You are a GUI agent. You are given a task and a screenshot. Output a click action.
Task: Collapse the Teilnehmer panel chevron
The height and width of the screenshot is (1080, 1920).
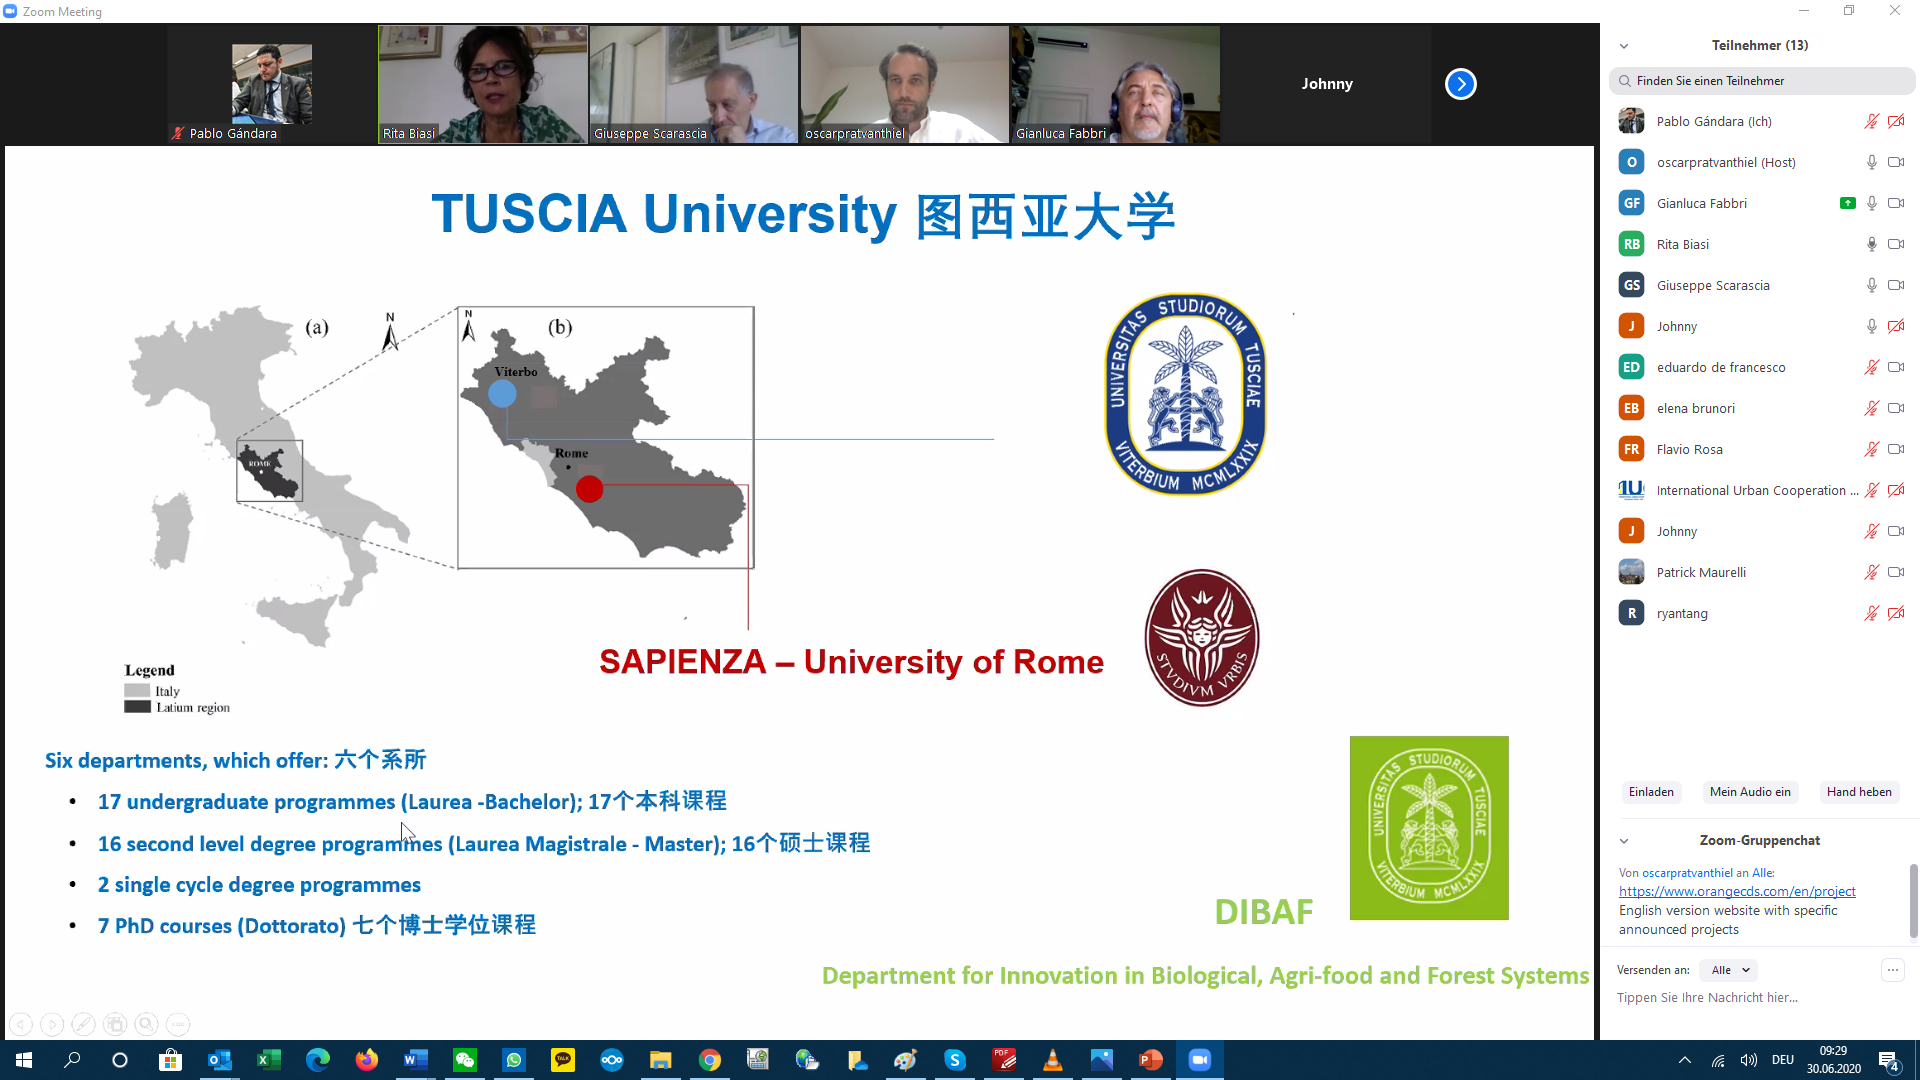(x=1624, y=46)
